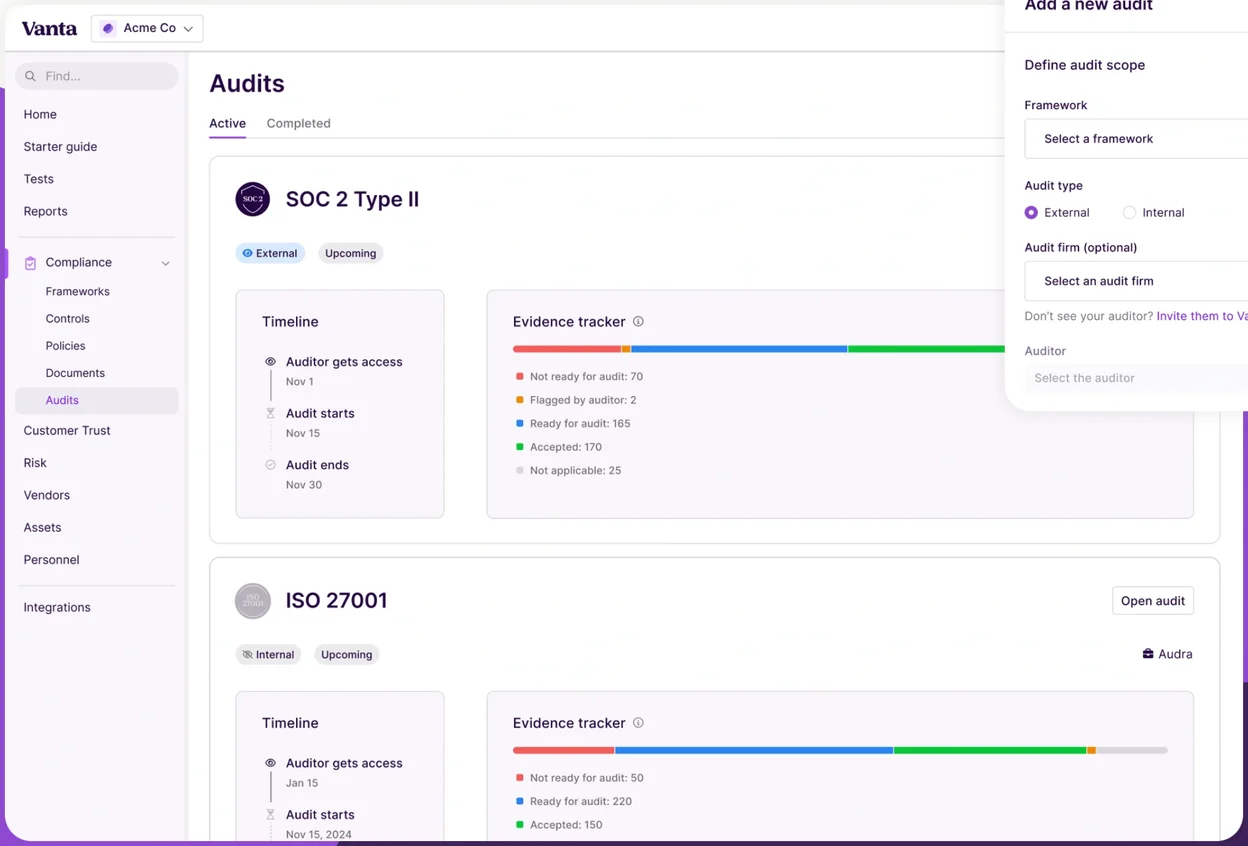Go to Home in sidebar

tap(40, 114)
